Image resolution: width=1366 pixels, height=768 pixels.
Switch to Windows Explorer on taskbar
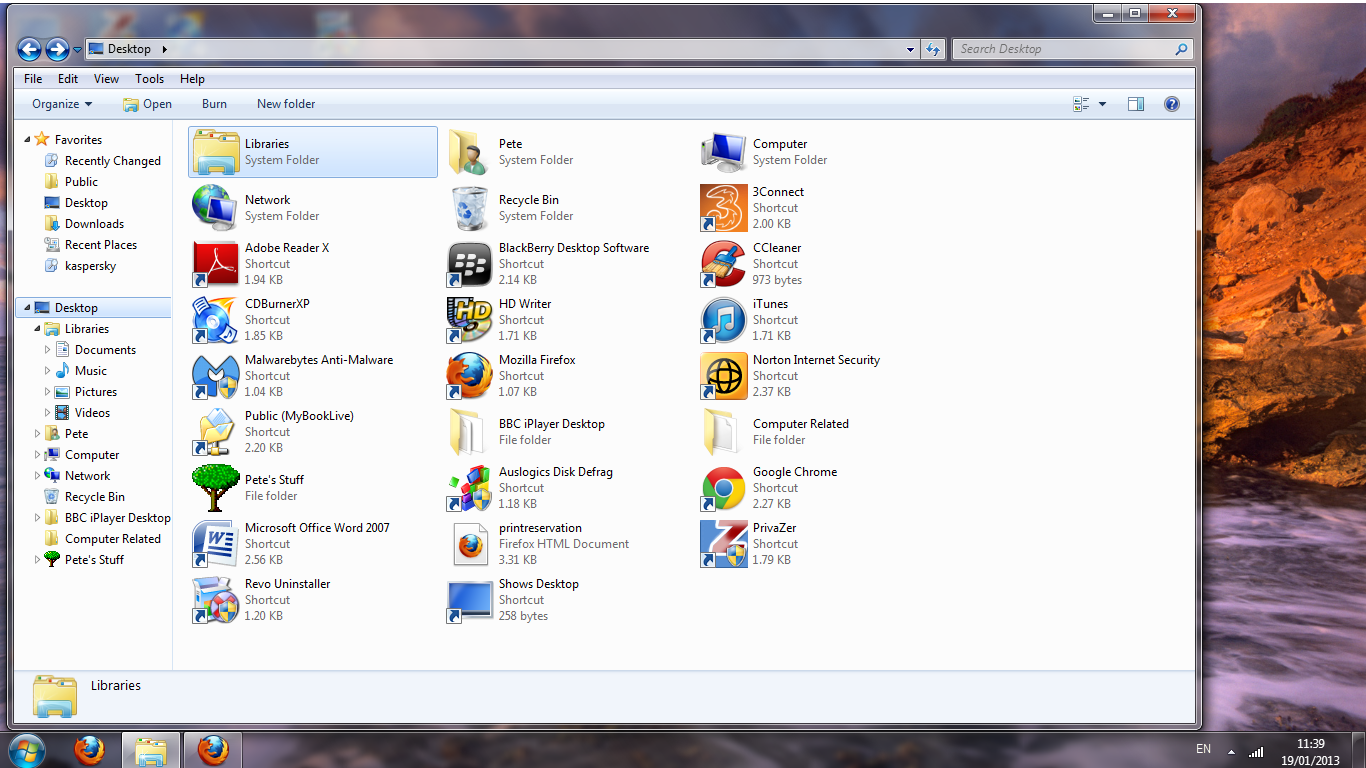[x=151, y=750]
